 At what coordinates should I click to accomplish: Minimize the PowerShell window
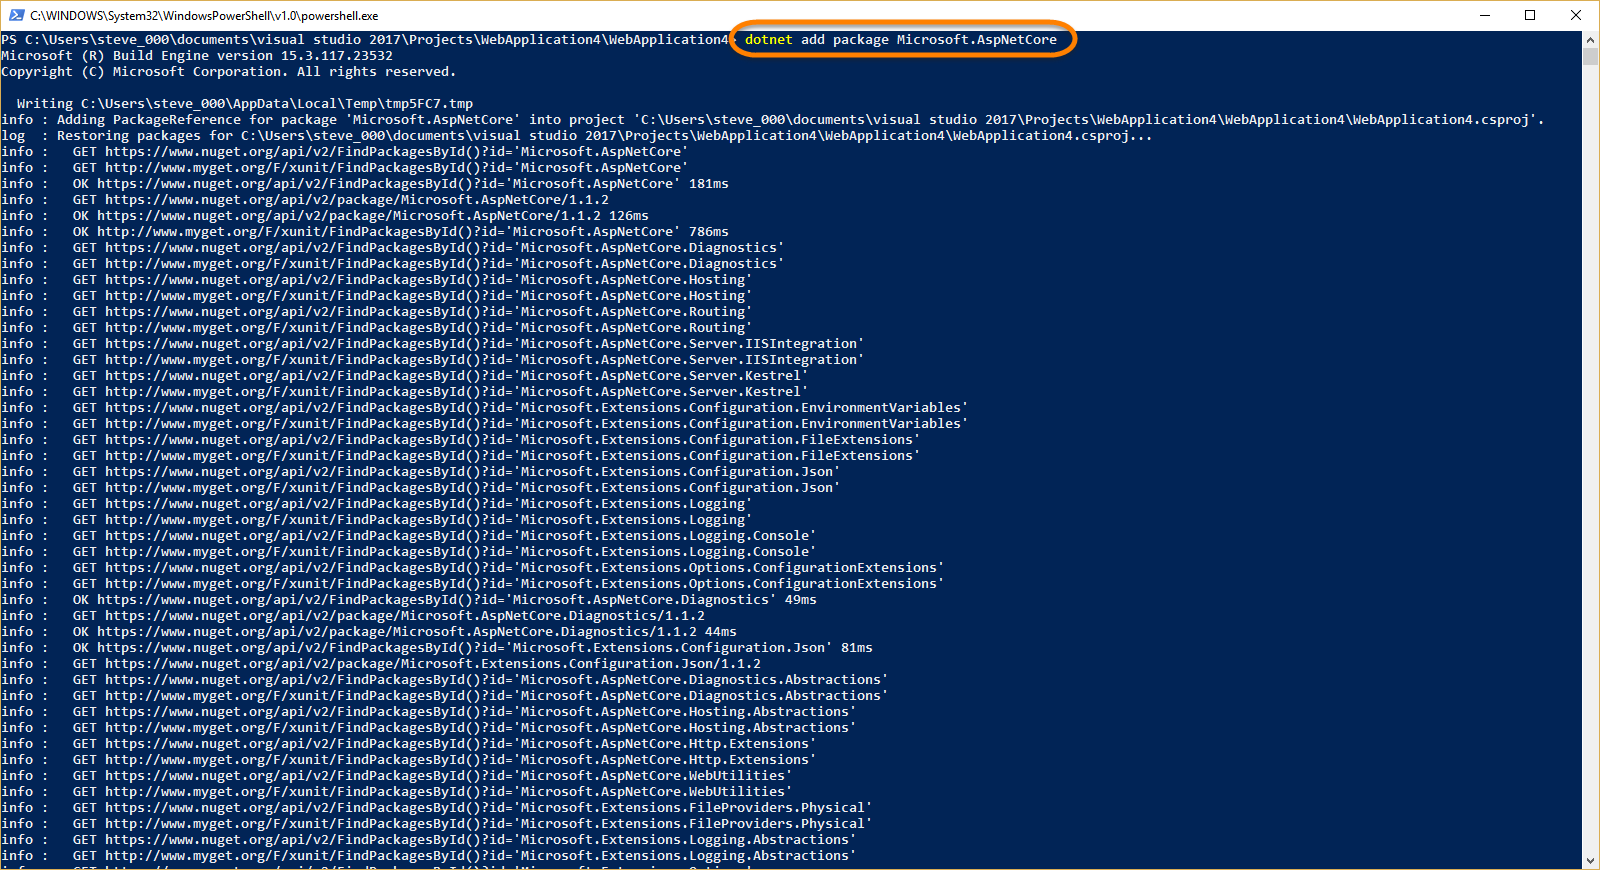tap(1484, 15)
